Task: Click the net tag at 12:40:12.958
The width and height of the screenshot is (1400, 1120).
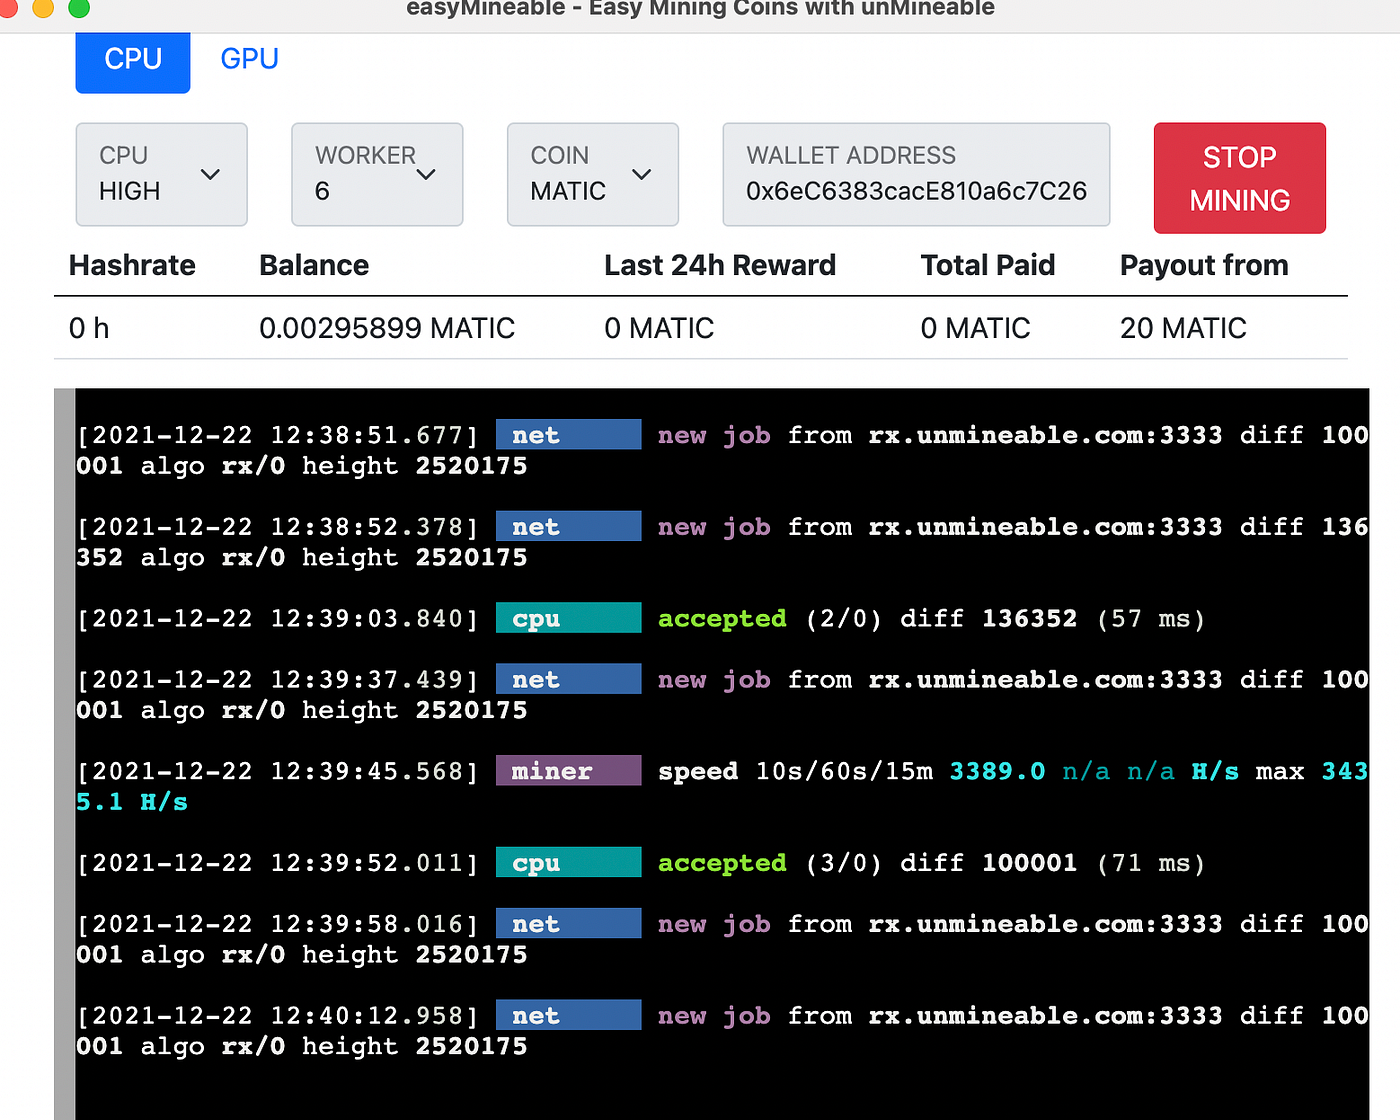Action: point(568,1016)
